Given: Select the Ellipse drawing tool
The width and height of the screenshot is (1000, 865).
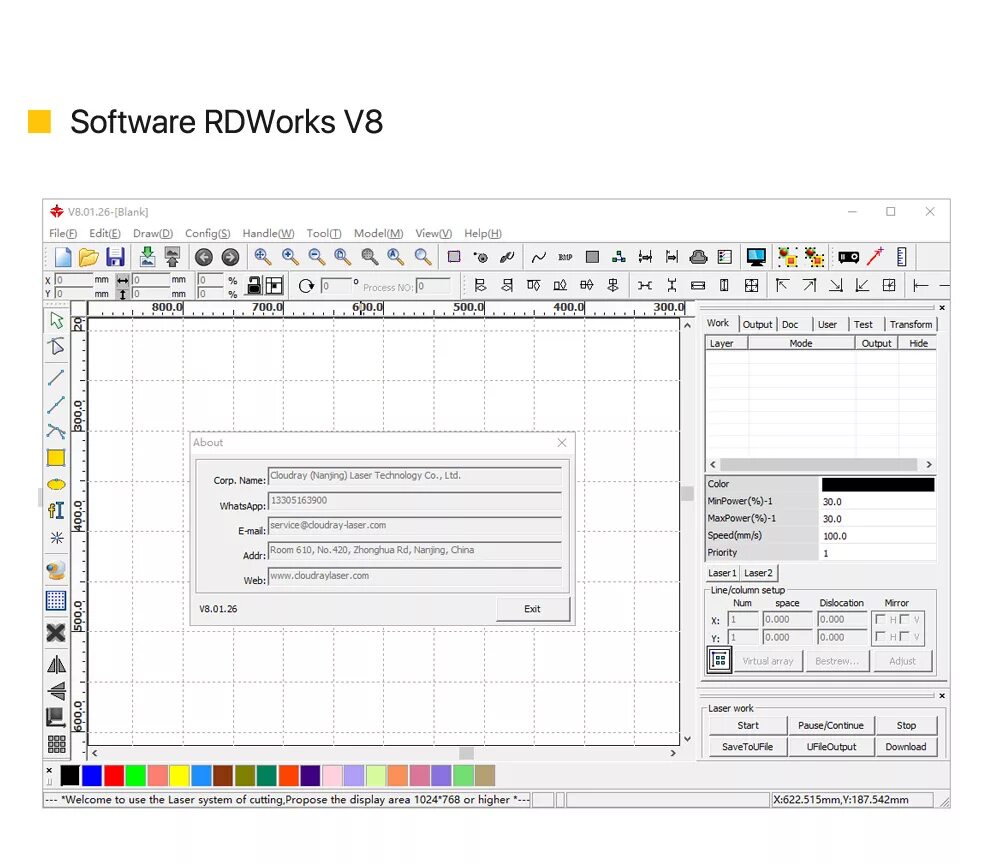Looking at the screenshot, I should (57, 484).
